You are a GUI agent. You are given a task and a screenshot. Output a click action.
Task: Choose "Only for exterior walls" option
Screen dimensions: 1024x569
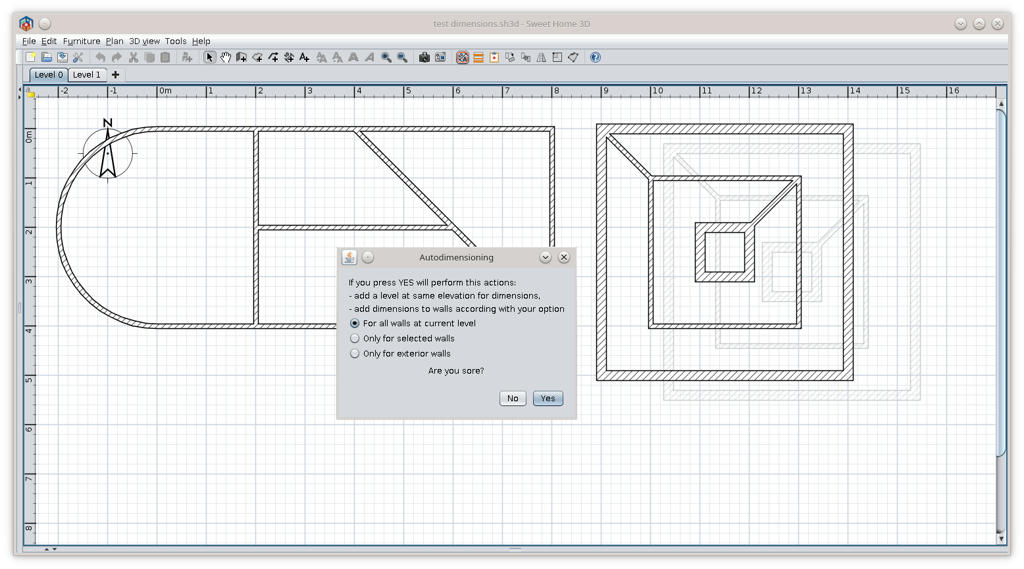pyautogui.click(x=355, y=354)
